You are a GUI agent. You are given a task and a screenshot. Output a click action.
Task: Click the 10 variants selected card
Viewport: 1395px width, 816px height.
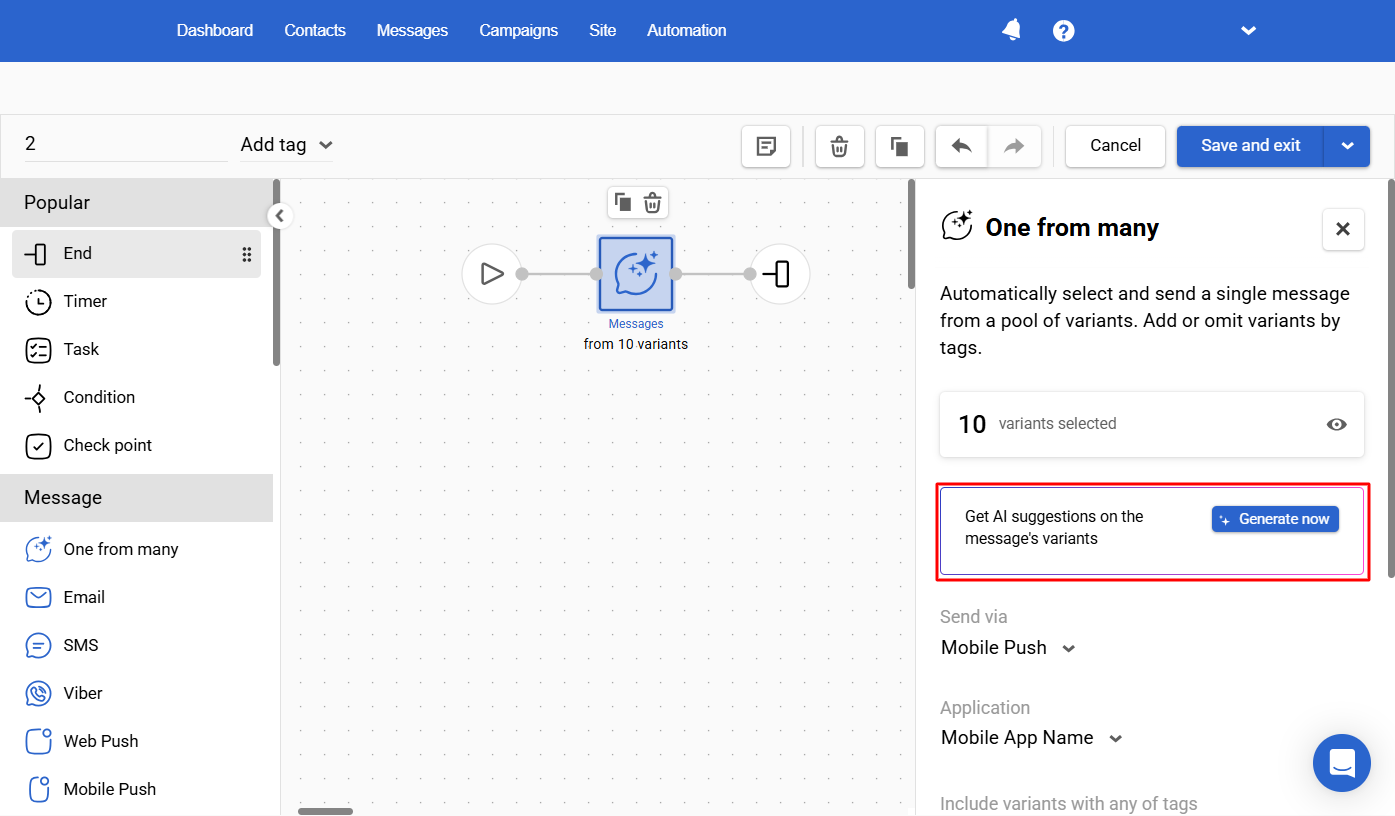point(1152,424)
